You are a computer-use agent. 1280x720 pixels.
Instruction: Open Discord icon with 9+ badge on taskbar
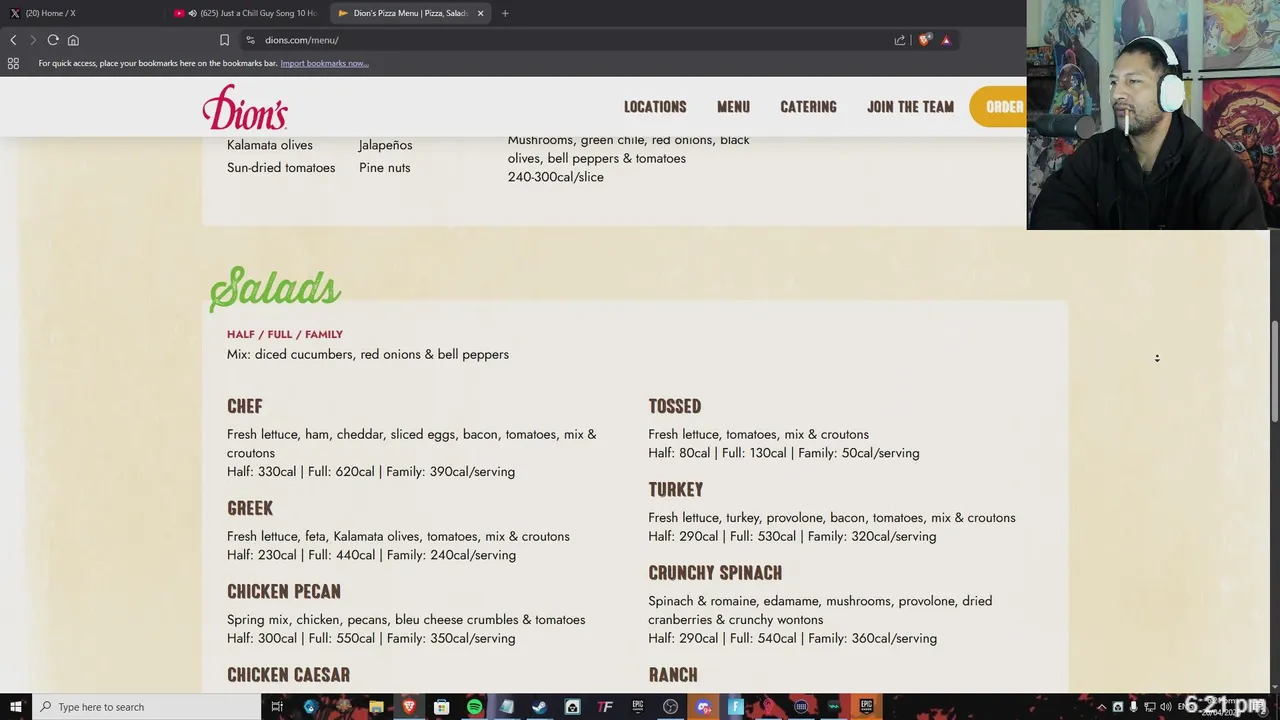click(703, 707)
